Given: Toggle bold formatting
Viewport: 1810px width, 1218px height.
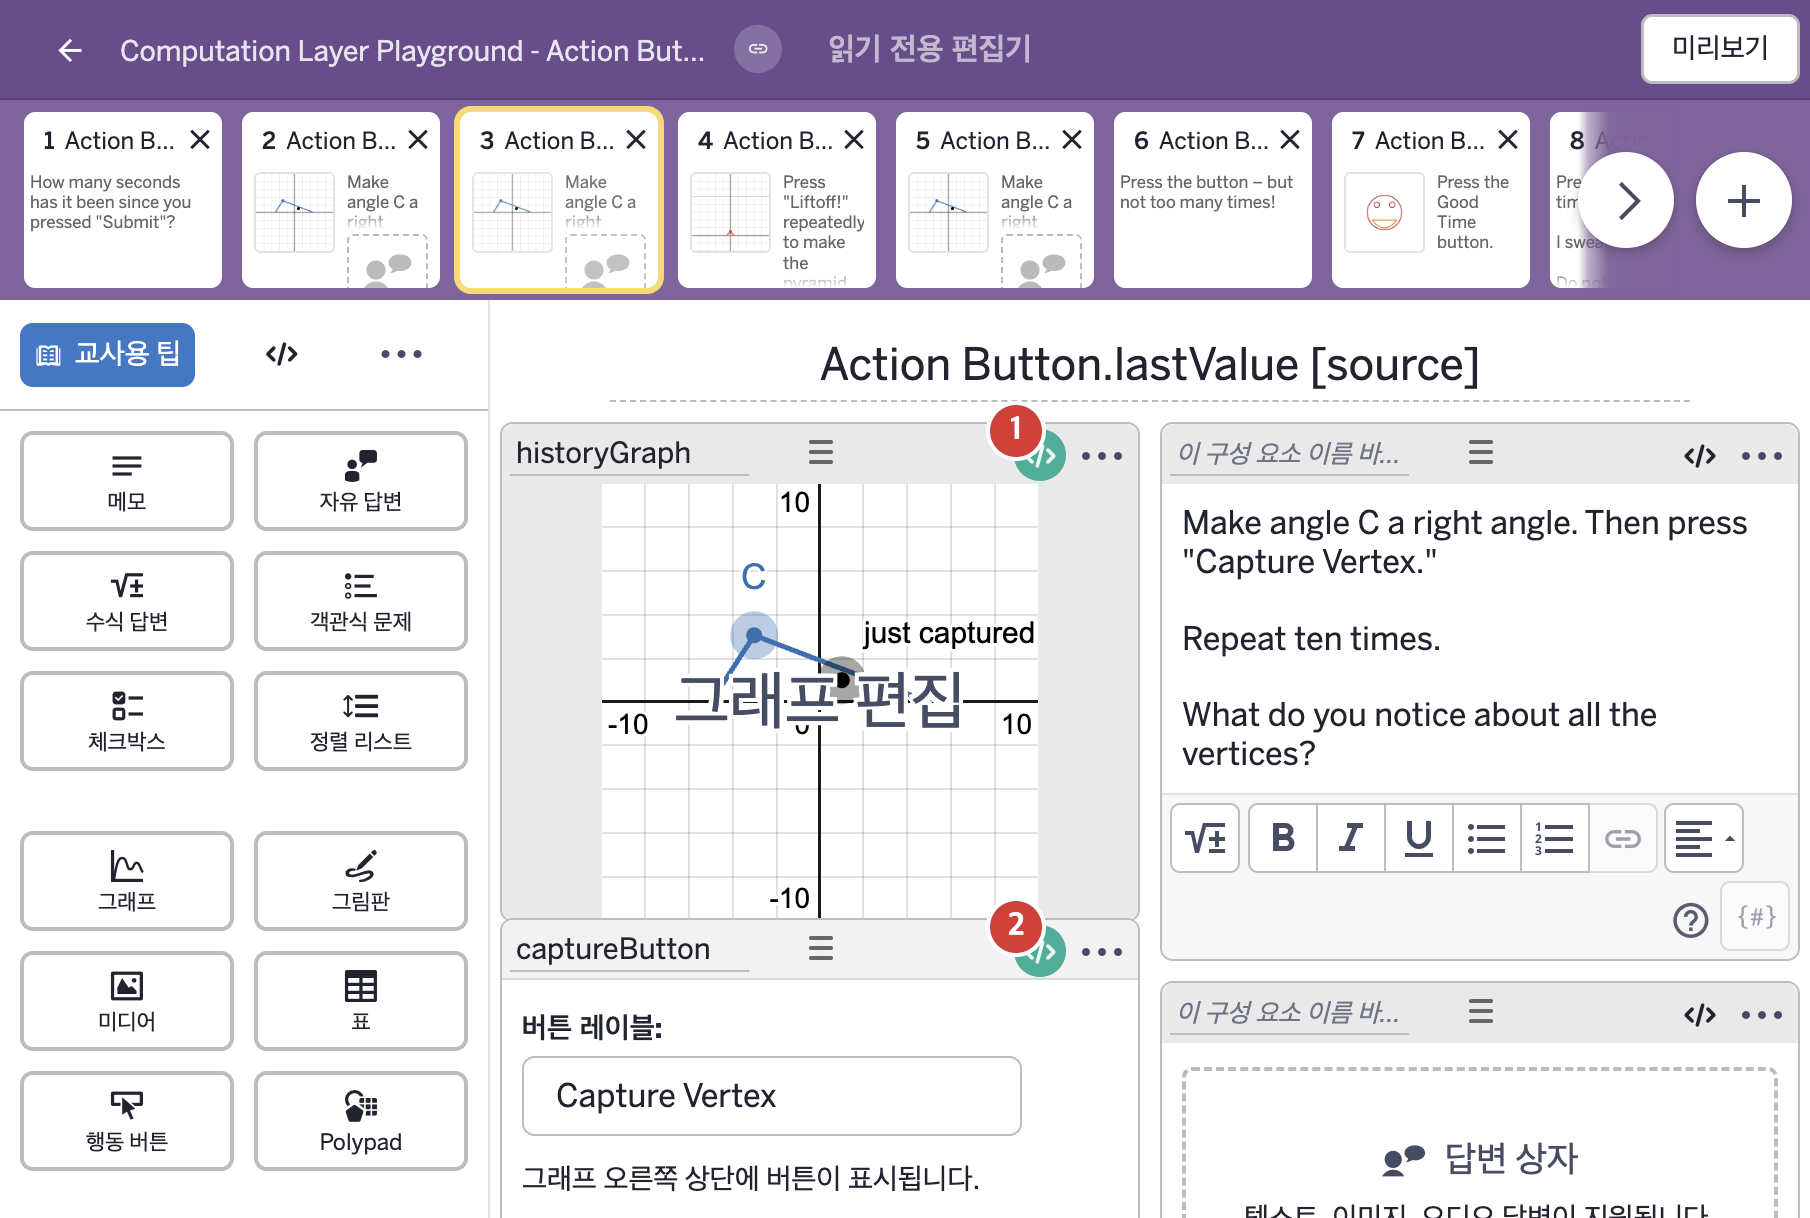Looking at the screenshot, I should click(1283, 838).
